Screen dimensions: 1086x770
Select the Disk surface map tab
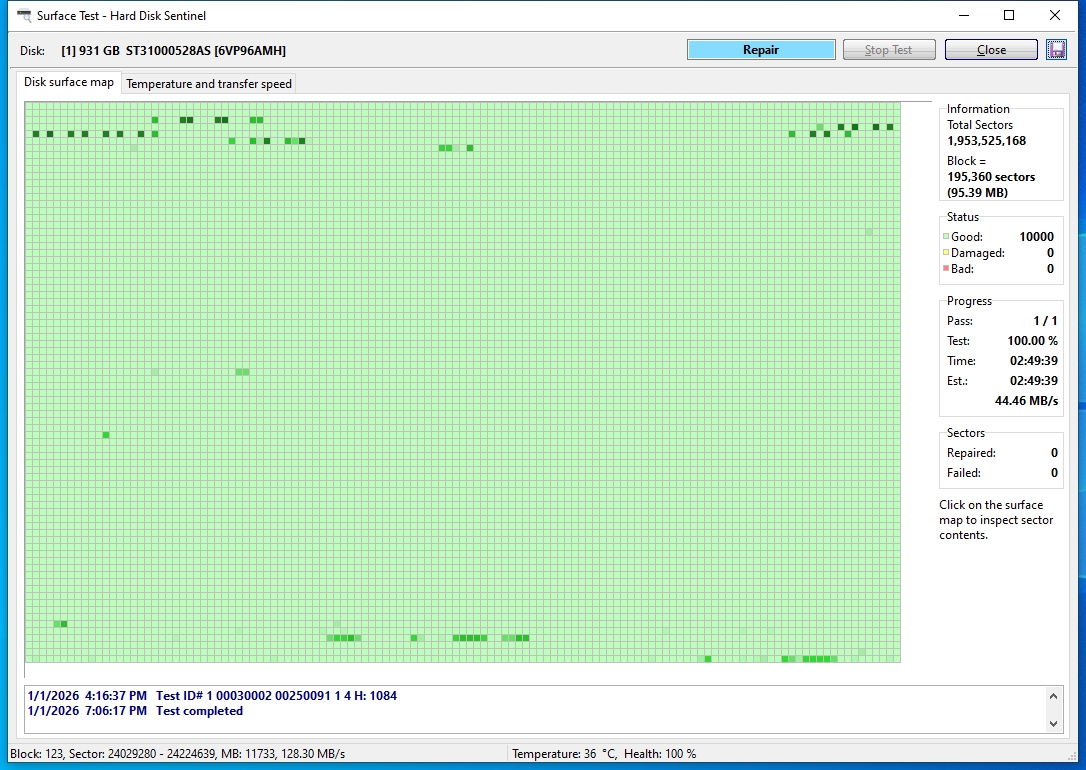pos(69,83)
